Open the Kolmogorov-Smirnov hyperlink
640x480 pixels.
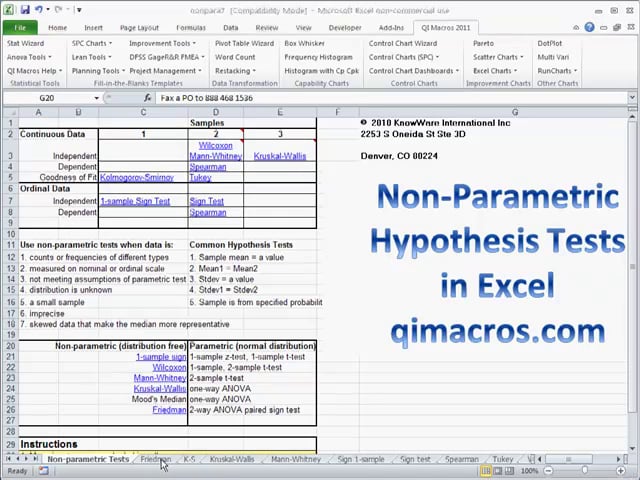(x=137, y=178)
